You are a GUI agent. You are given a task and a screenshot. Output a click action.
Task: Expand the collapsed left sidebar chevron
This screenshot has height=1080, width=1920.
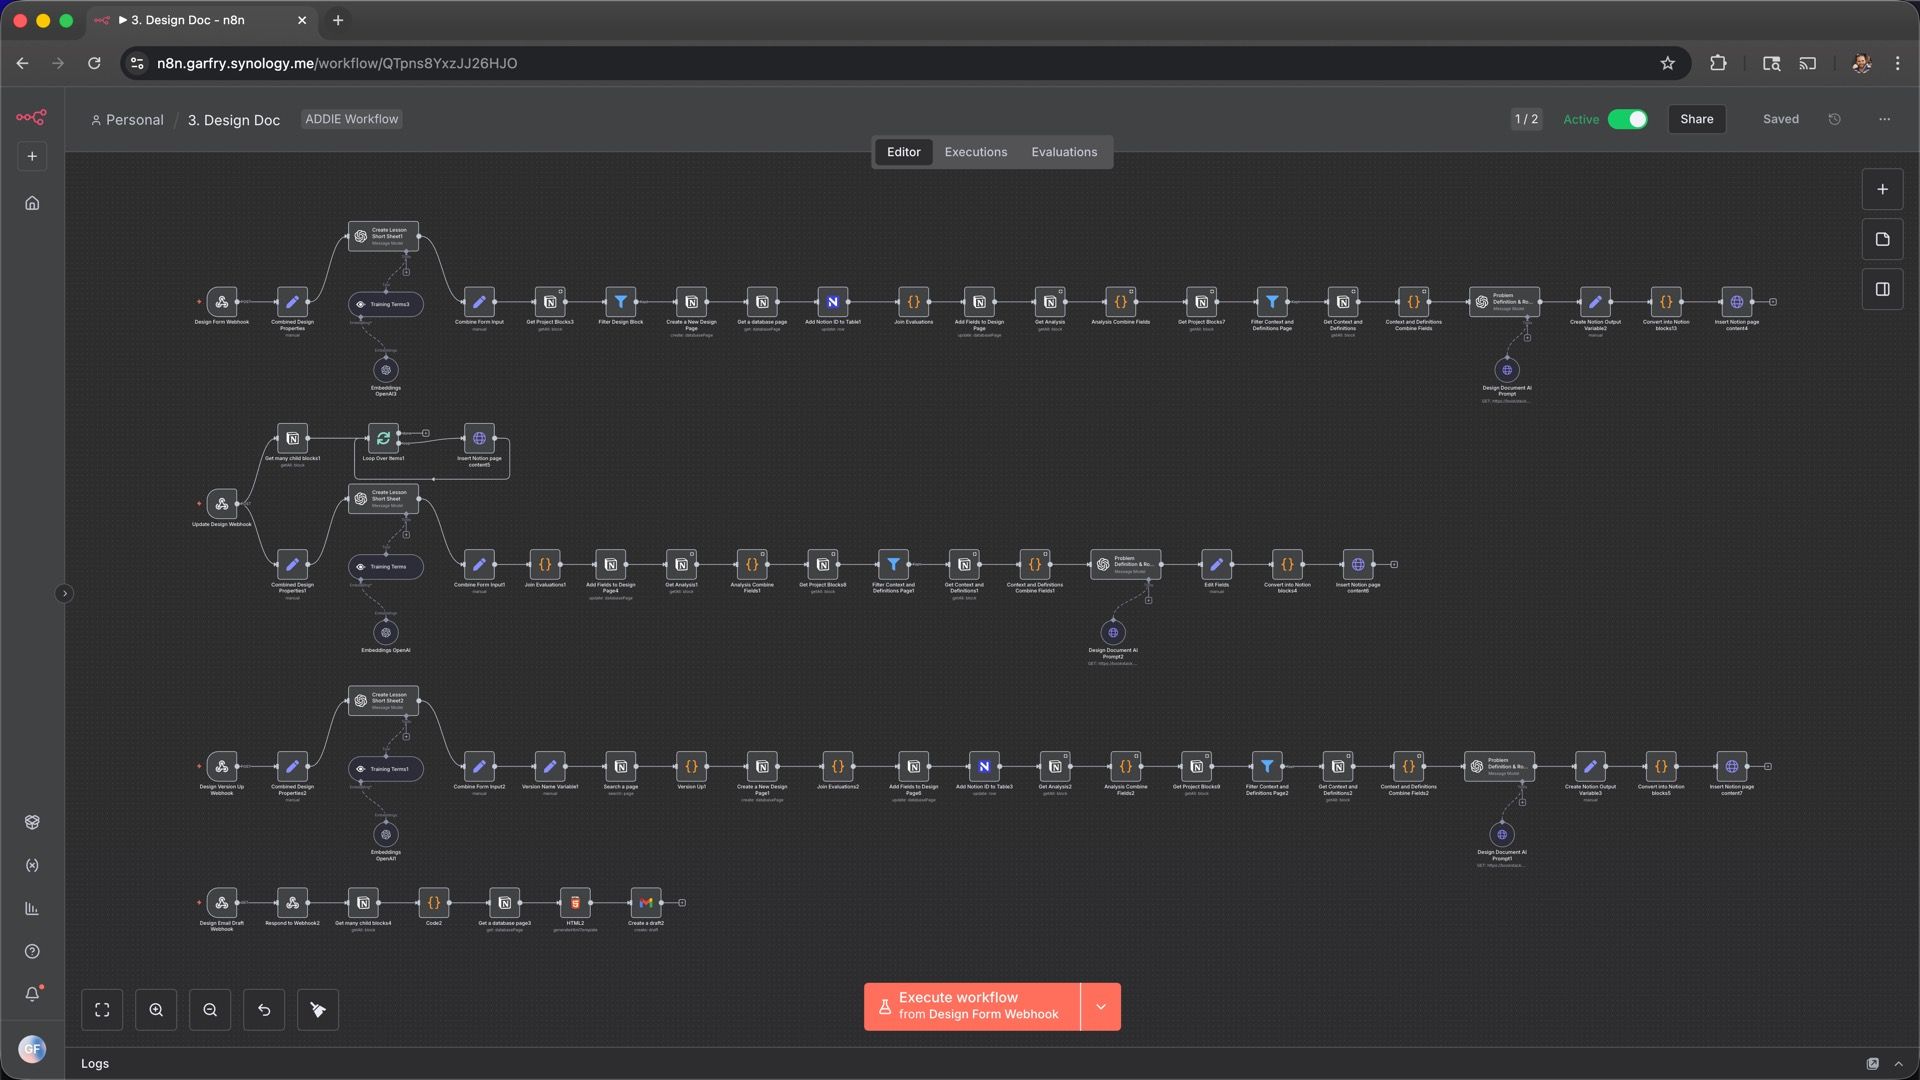click(64, 594)
